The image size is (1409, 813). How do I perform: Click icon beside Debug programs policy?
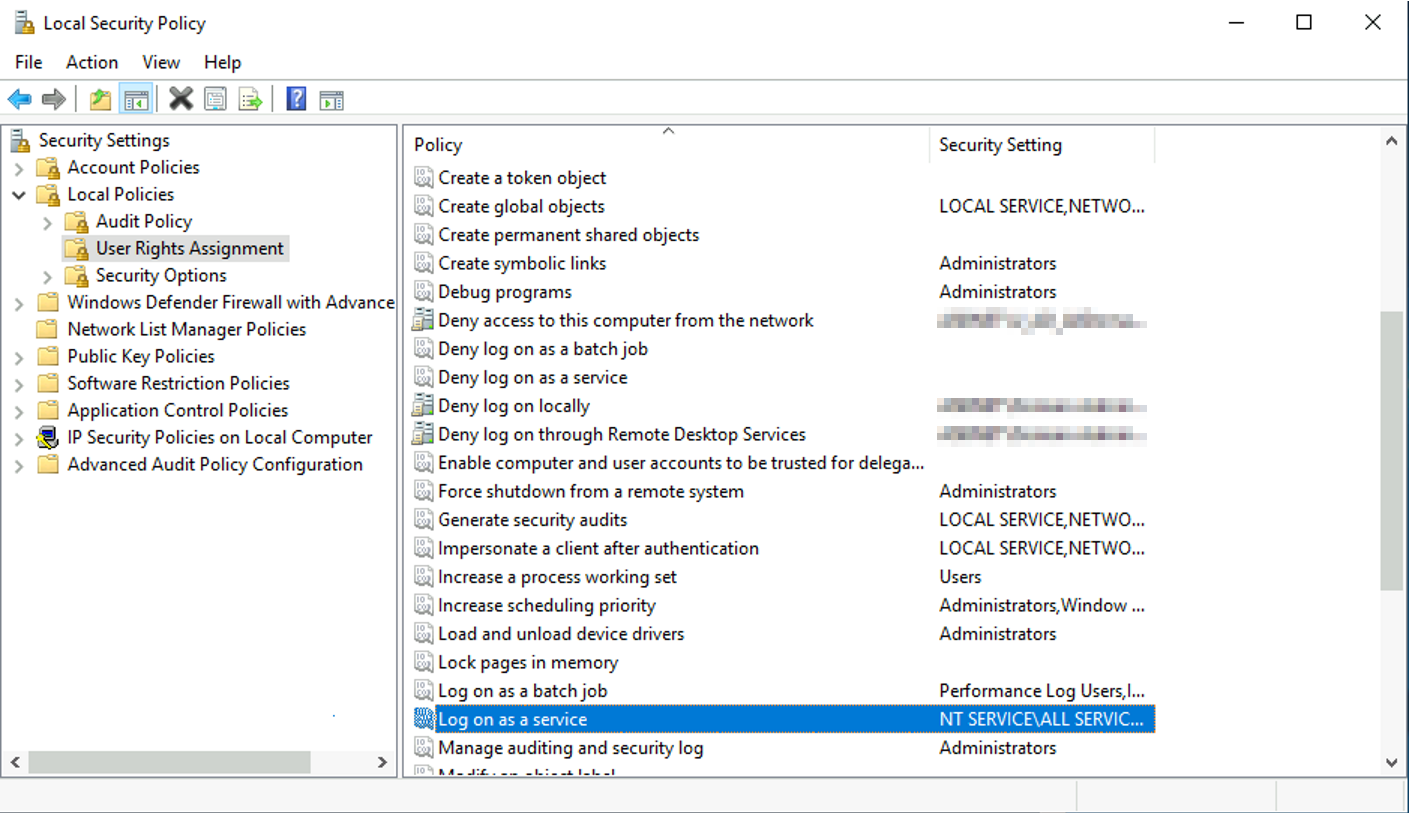pos(423,292)
